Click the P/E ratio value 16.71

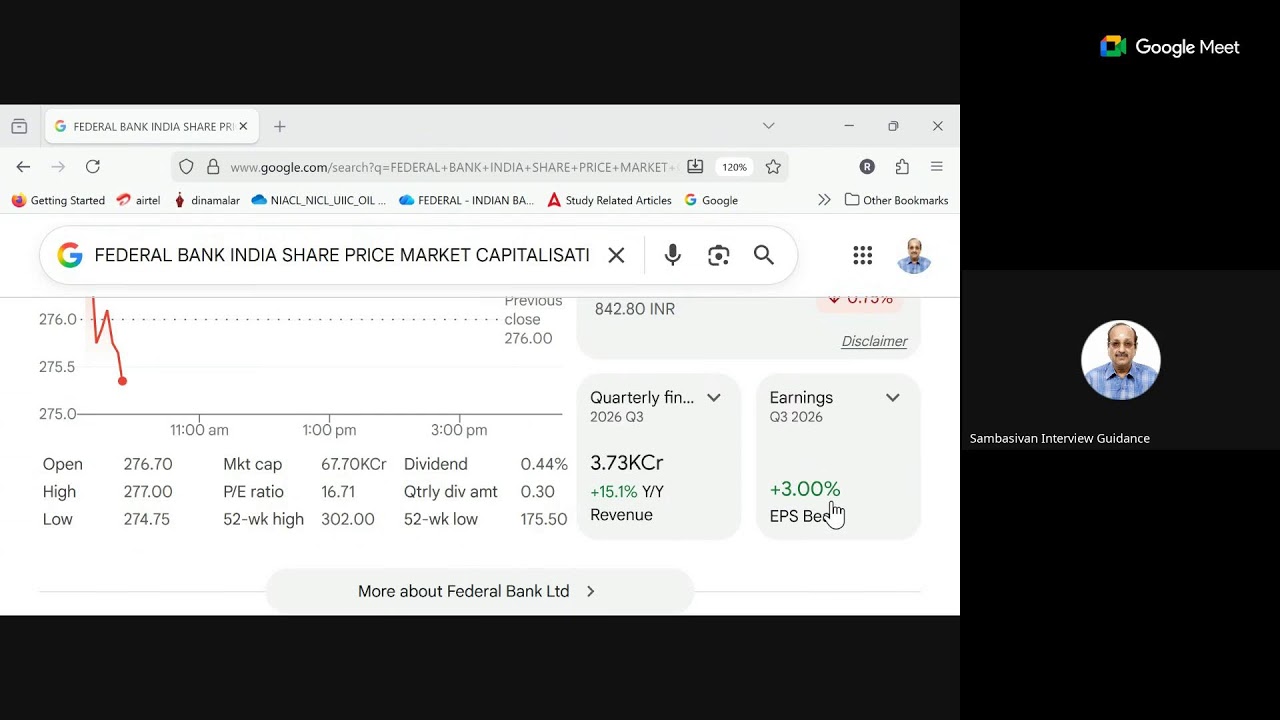[x=338, y=492]
